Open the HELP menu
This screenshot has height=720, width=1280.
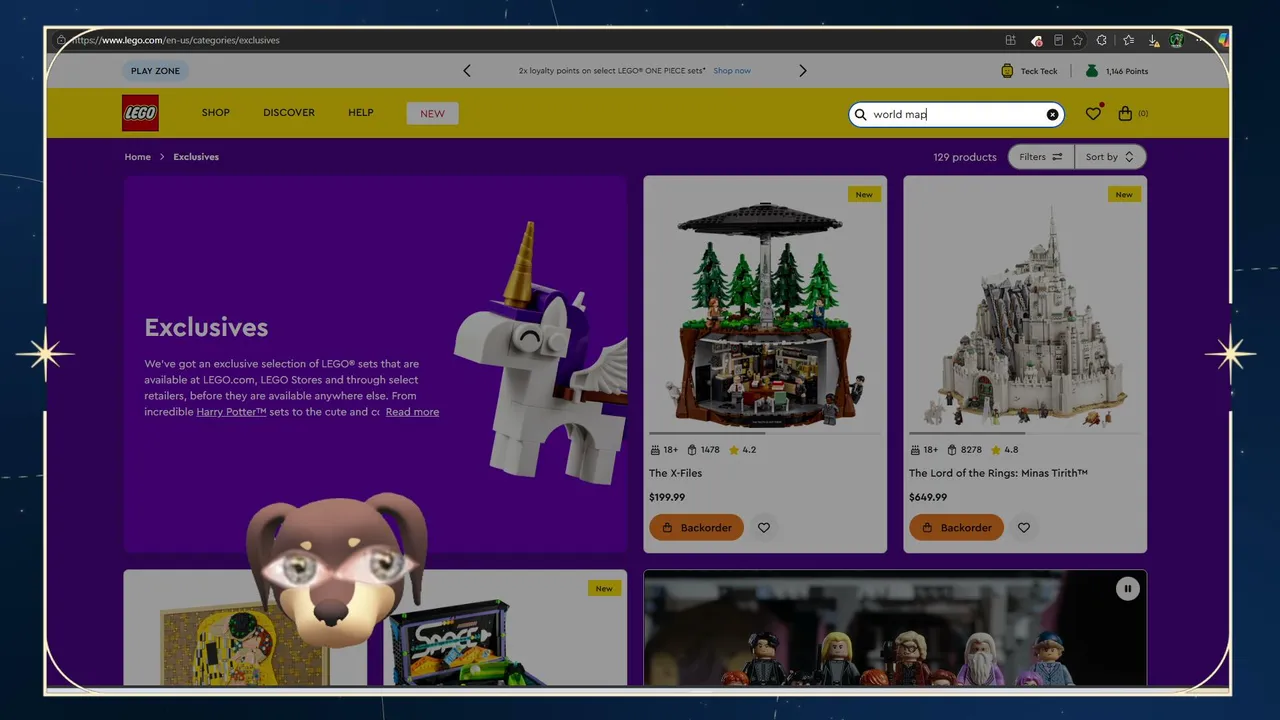pos(361,113)
